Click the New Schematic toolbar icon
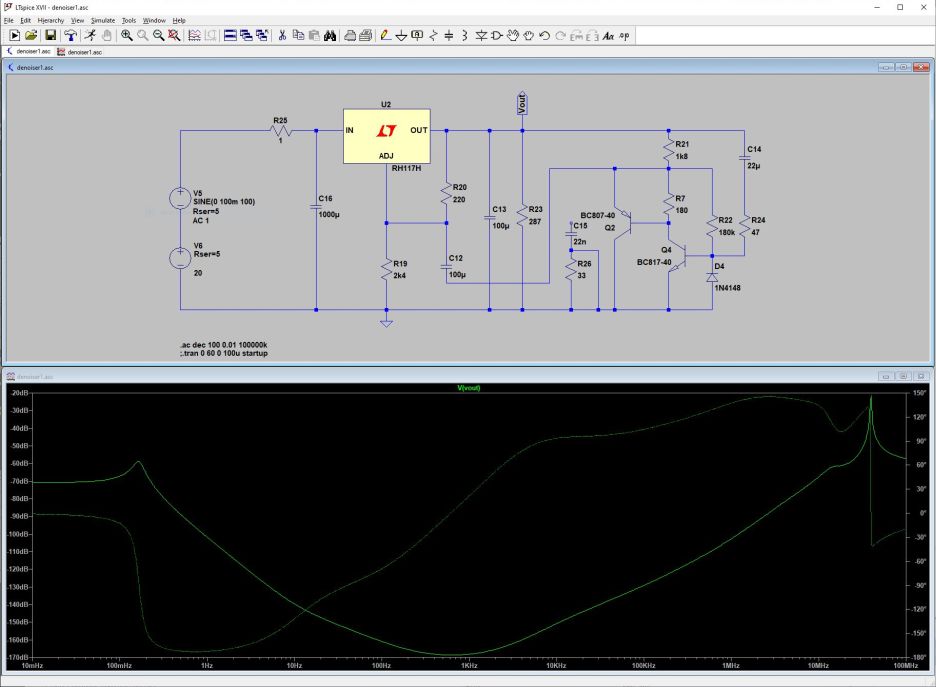The height and width of the screenshot is (687, 936). [x=15, y=36]
